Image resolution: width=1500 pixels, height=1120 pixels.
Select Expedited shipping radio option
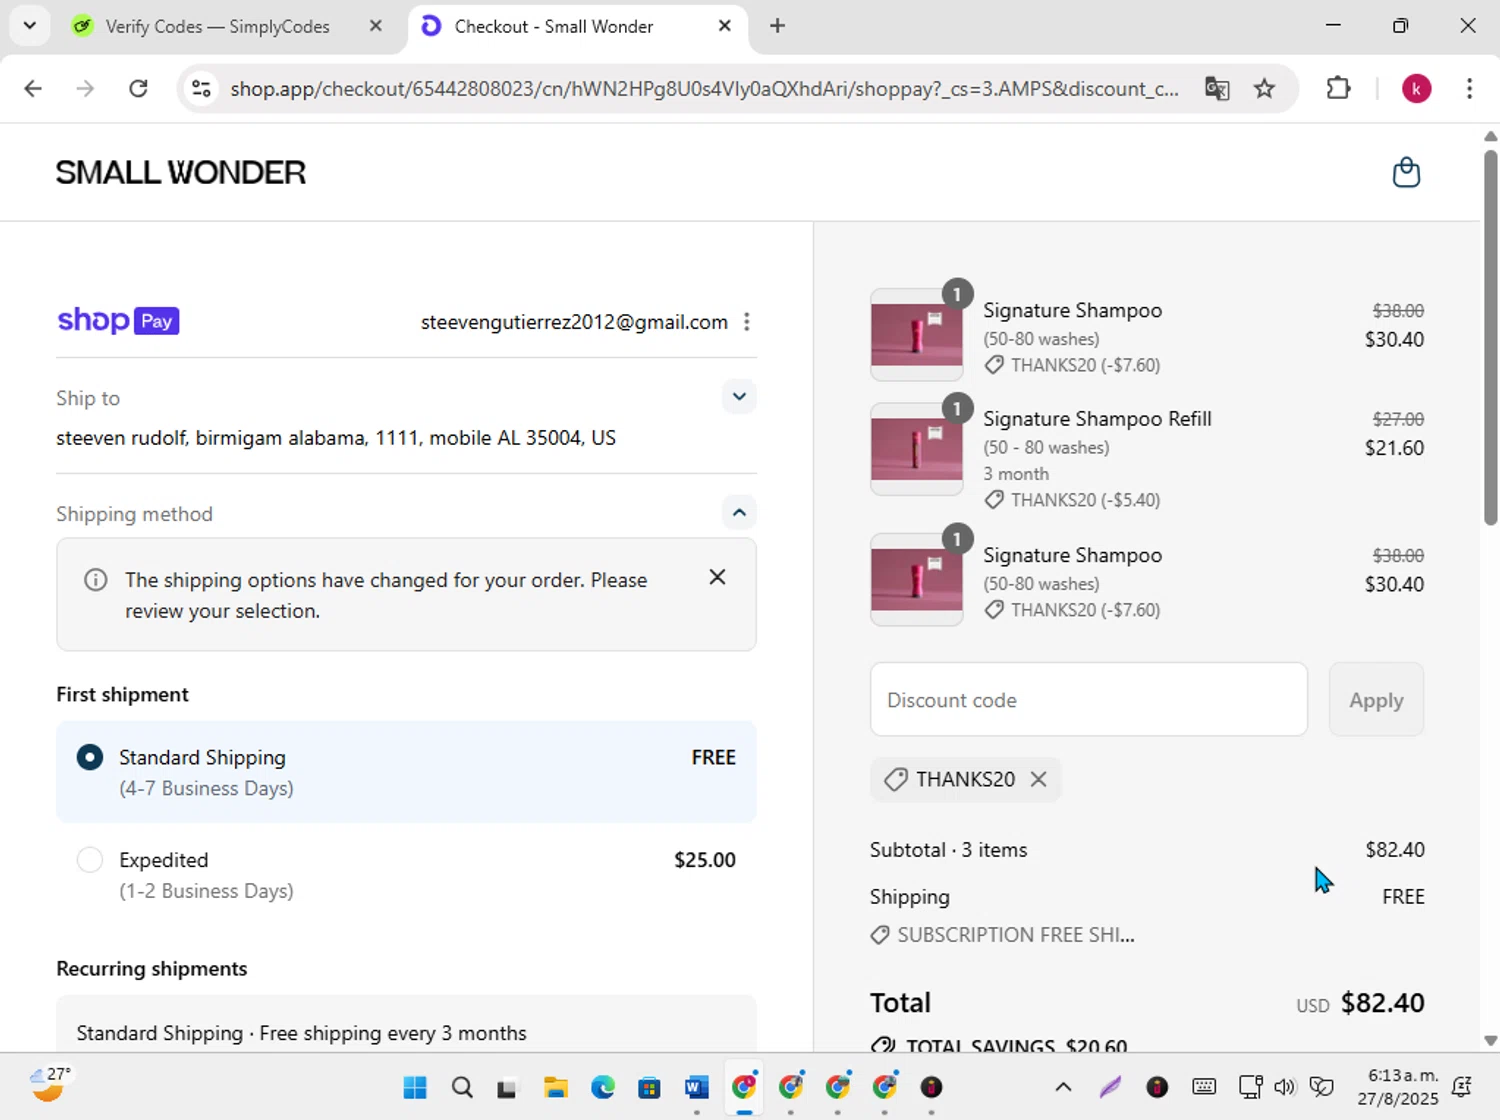click(90, 859)
